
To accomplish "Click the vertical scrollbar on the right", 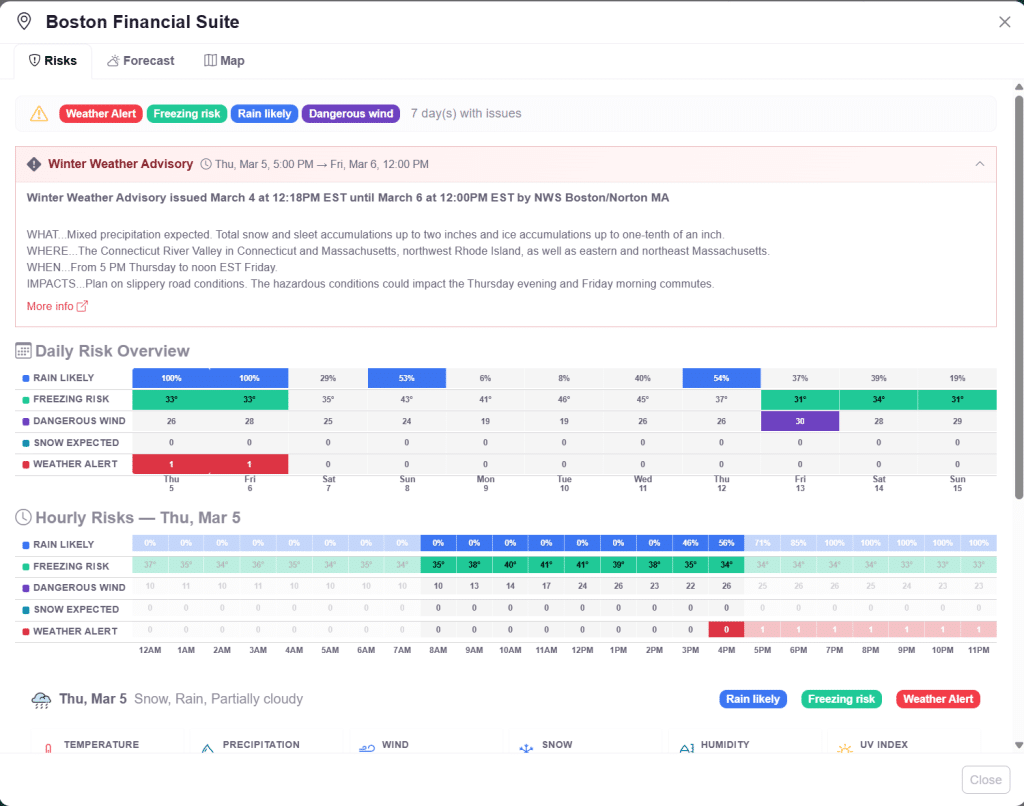I will pyautogui.click(x=1018, y=300).
